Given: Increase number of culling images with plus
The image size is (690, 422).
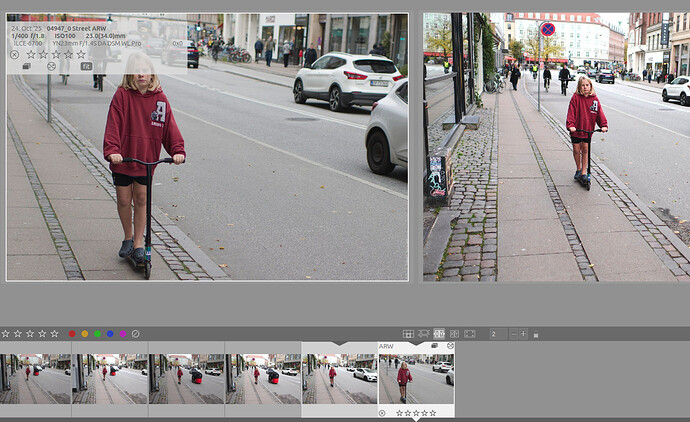Looking at the screenshot, I should pos(523,334).
